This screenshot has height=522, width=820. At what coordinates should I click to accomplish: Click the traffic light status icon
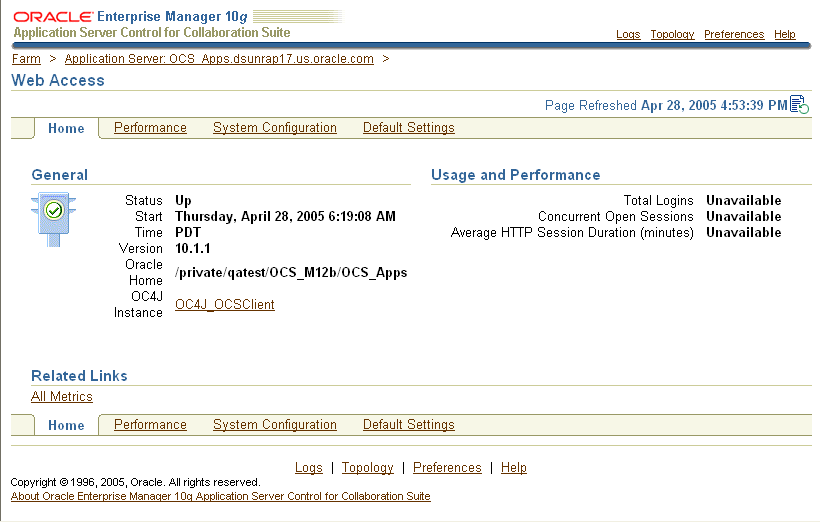[53, 213]
